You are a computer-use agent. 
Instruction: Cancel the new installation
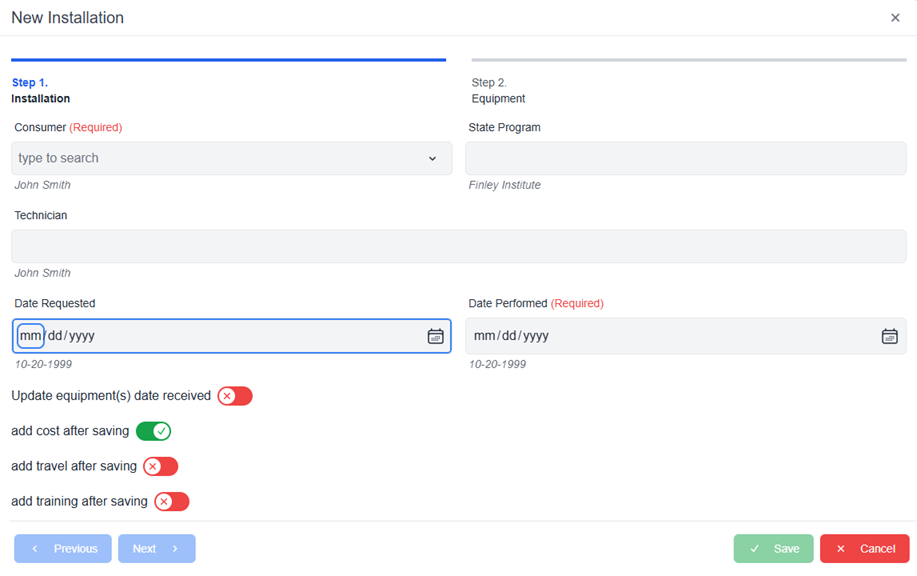tap(864, 549)
